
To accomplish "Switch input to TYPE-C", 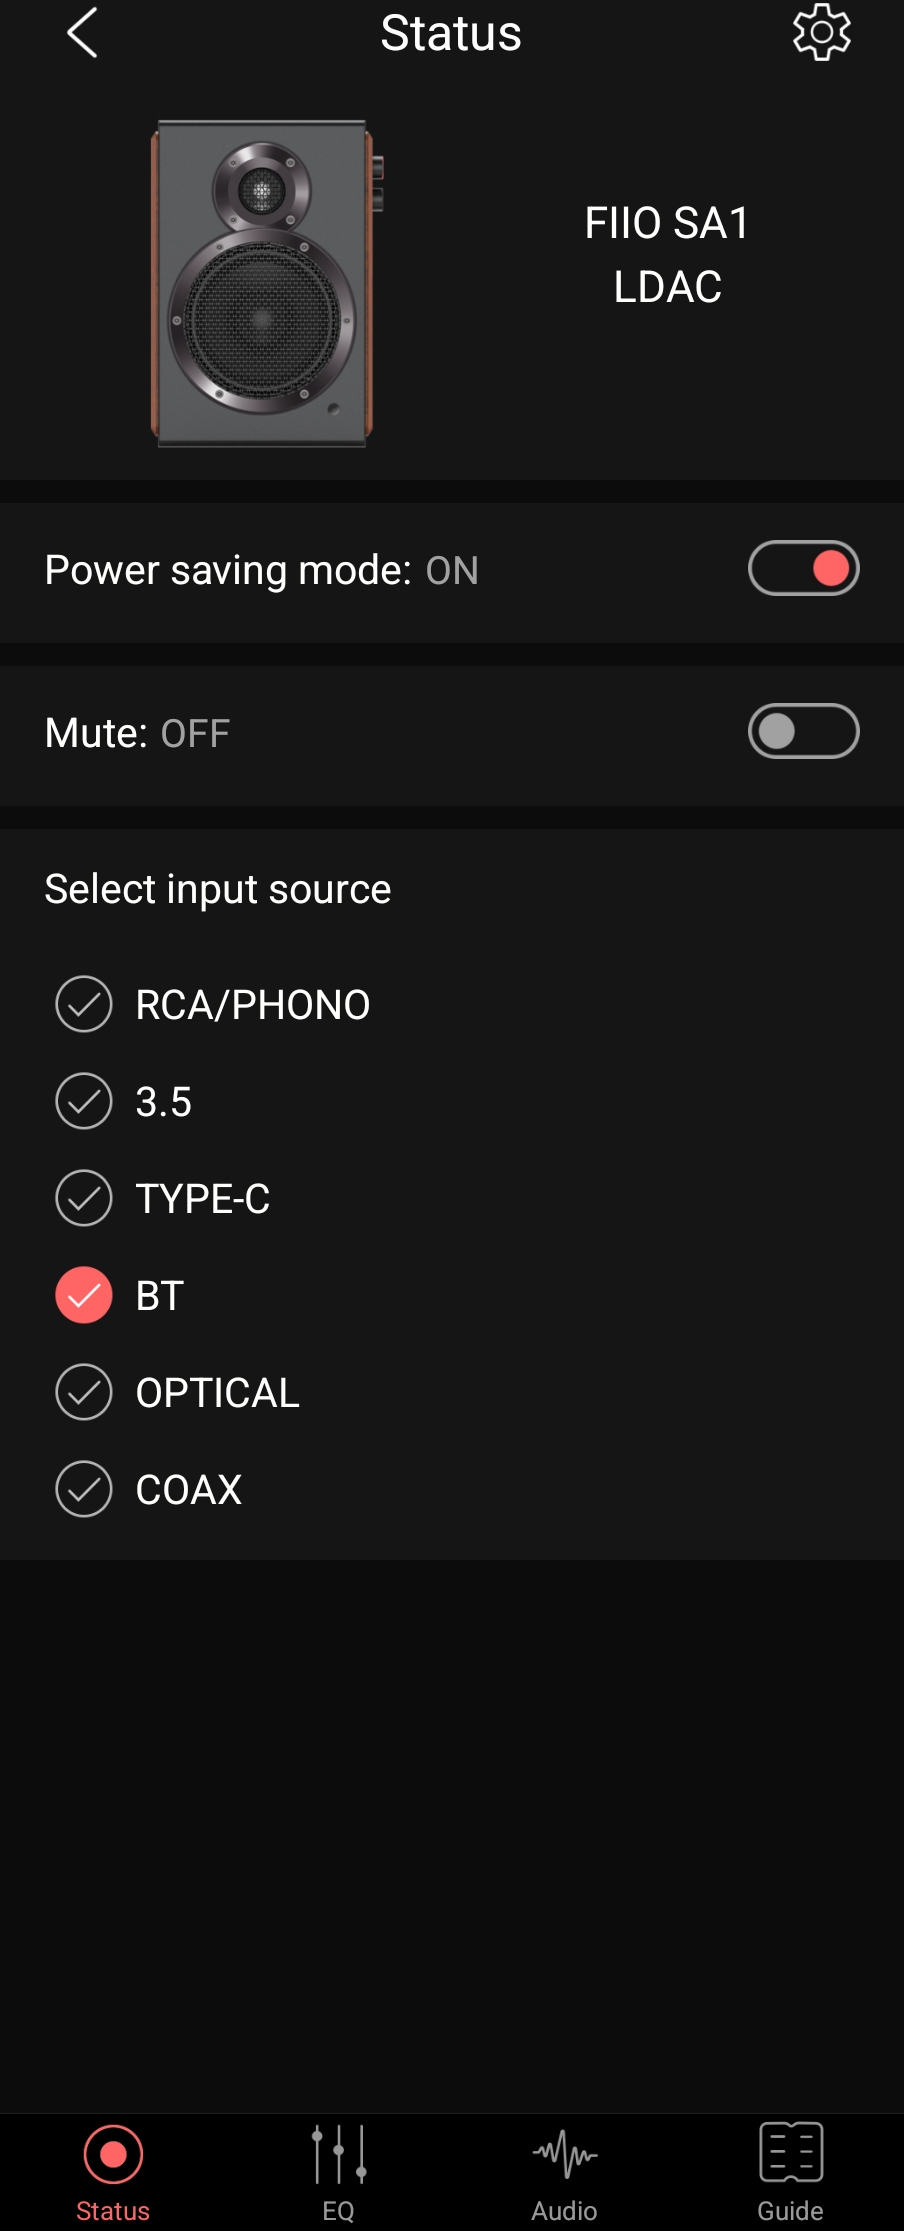I will (84, 1198).
